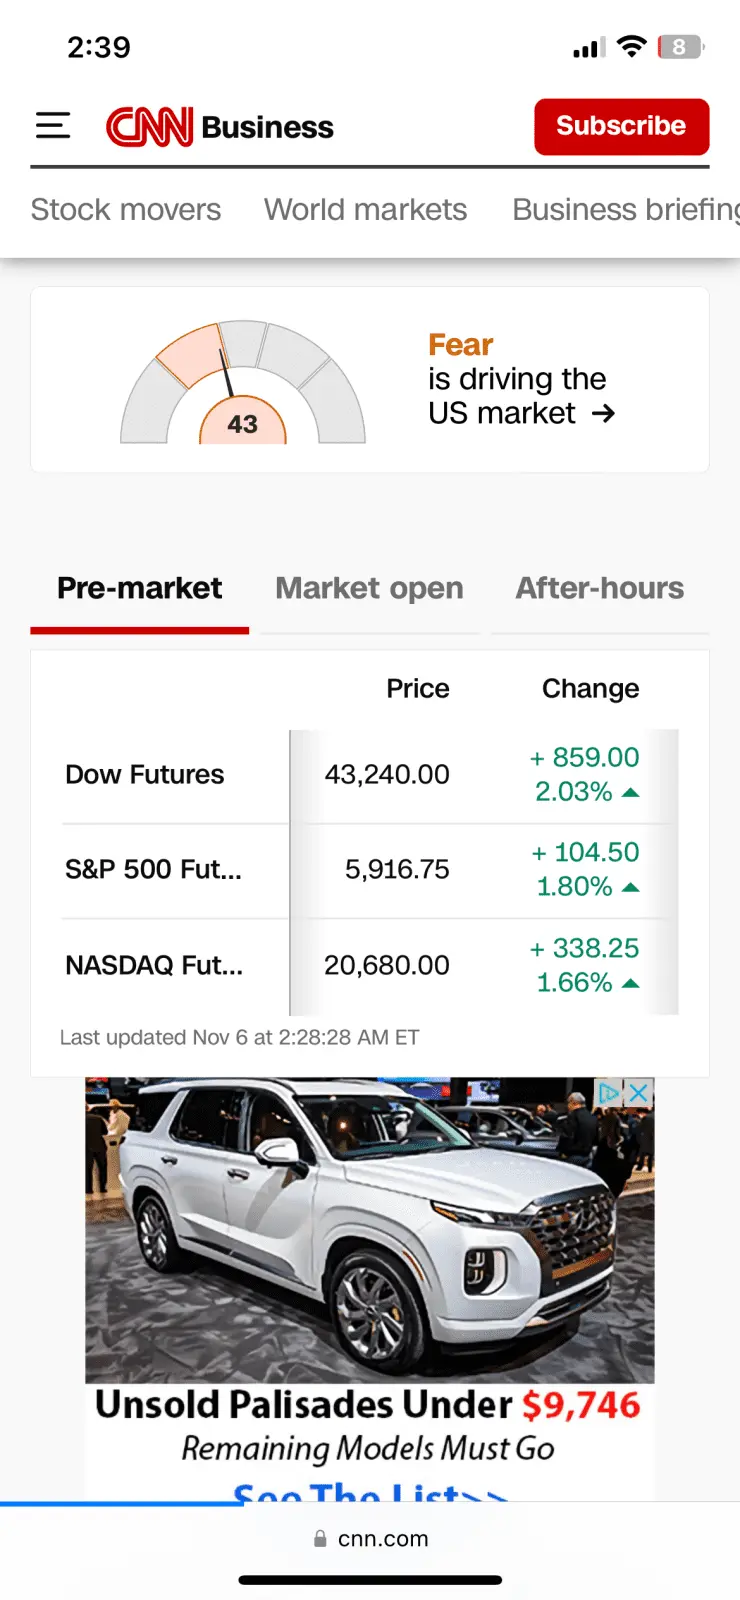
Task: Tap the CNN logo
Action: (150, 127)
